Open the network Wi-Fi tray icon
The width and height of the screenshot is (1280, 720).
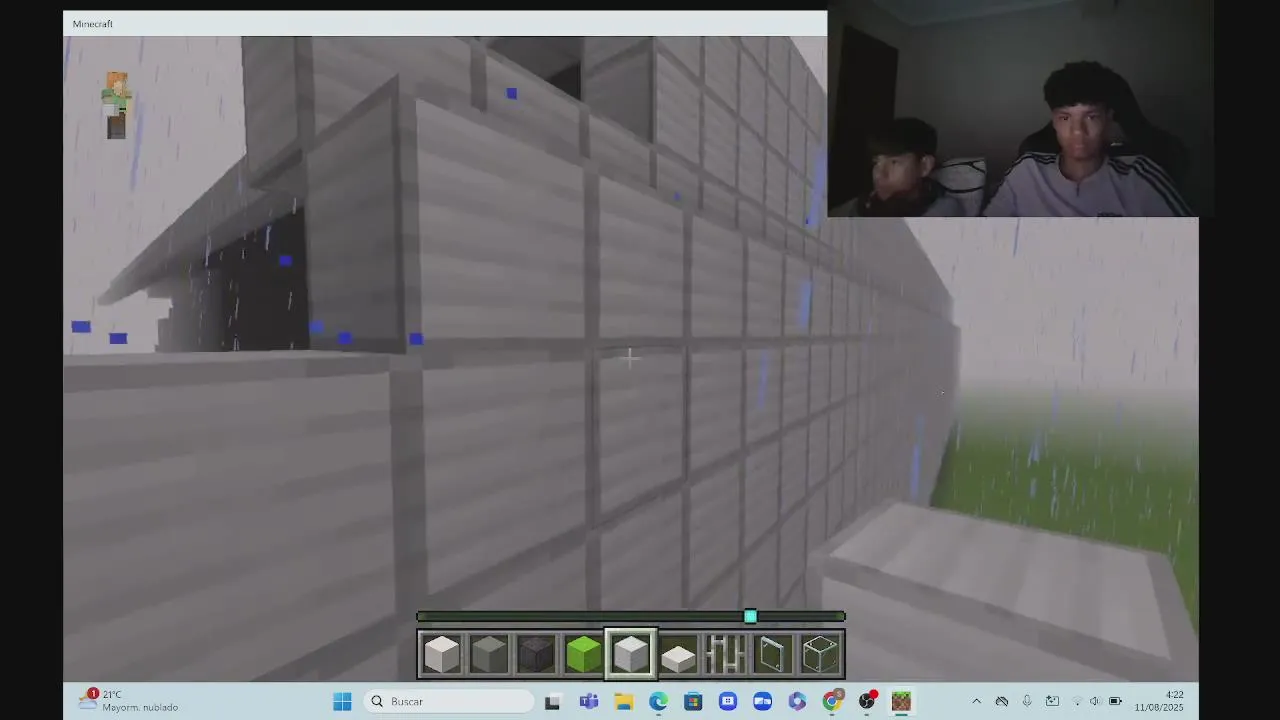coord(1077,702)
